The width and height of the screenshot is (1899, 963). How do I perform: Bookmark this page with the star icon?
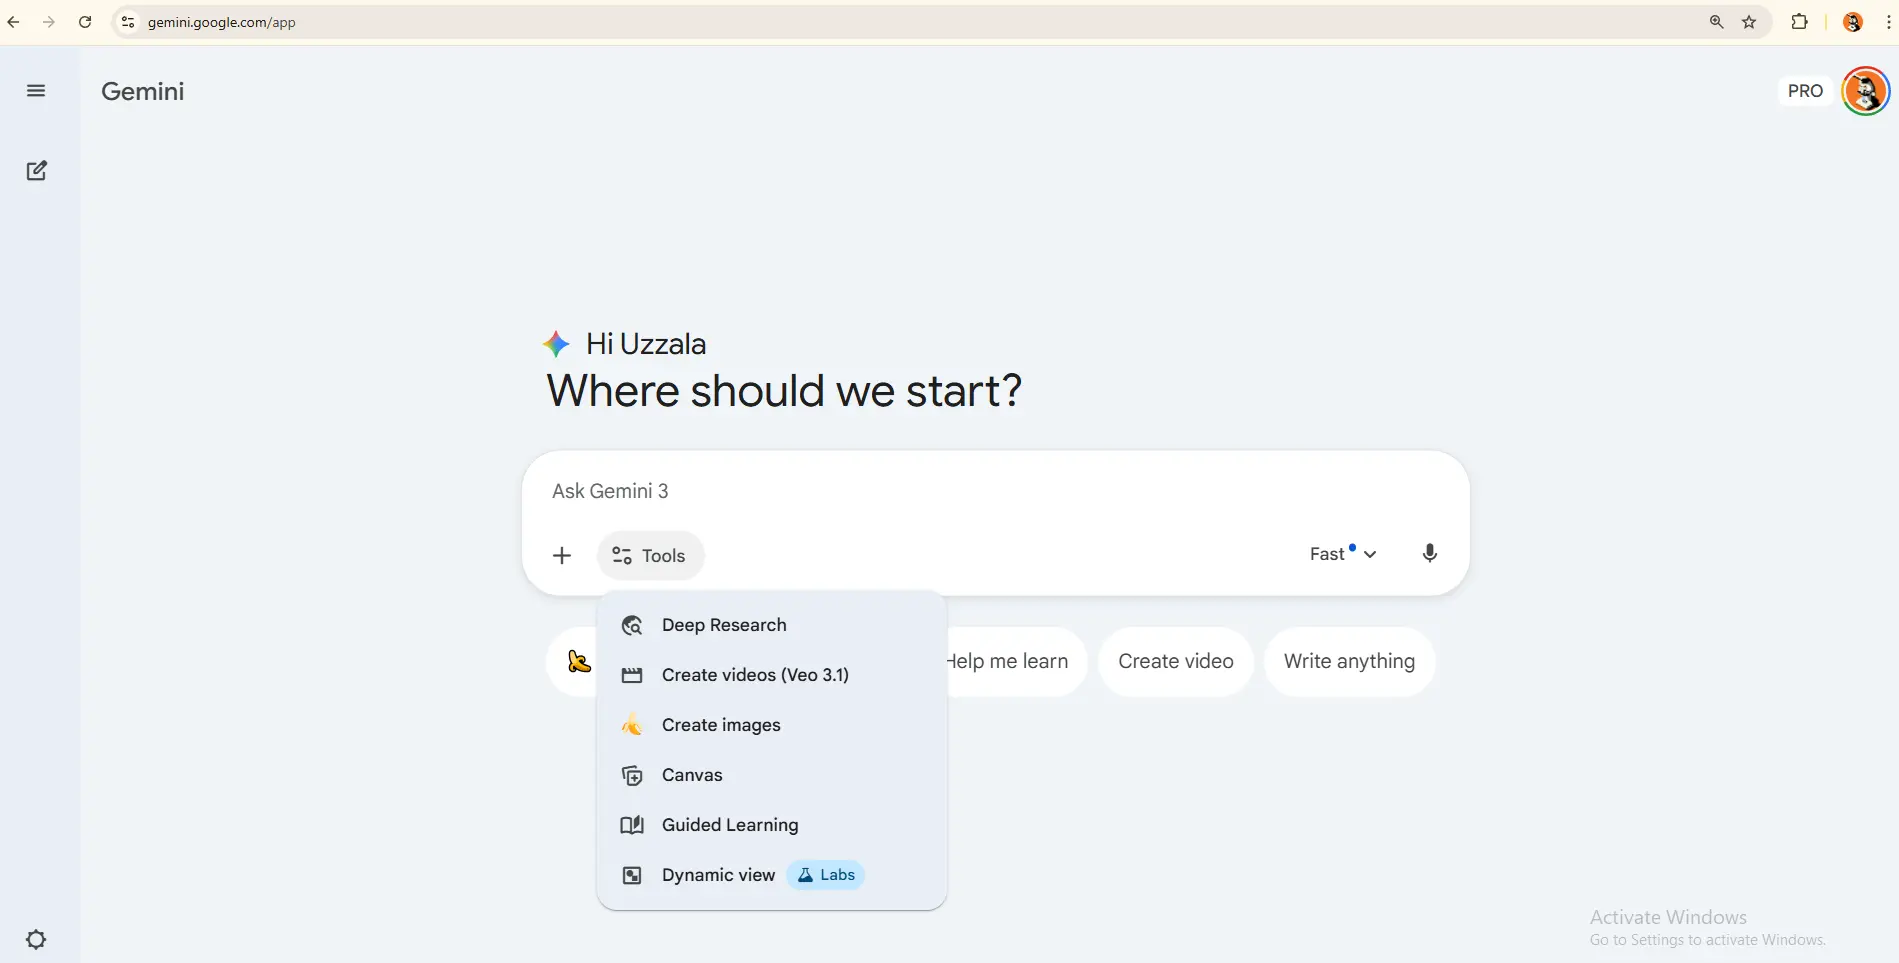click(1749, 22)
